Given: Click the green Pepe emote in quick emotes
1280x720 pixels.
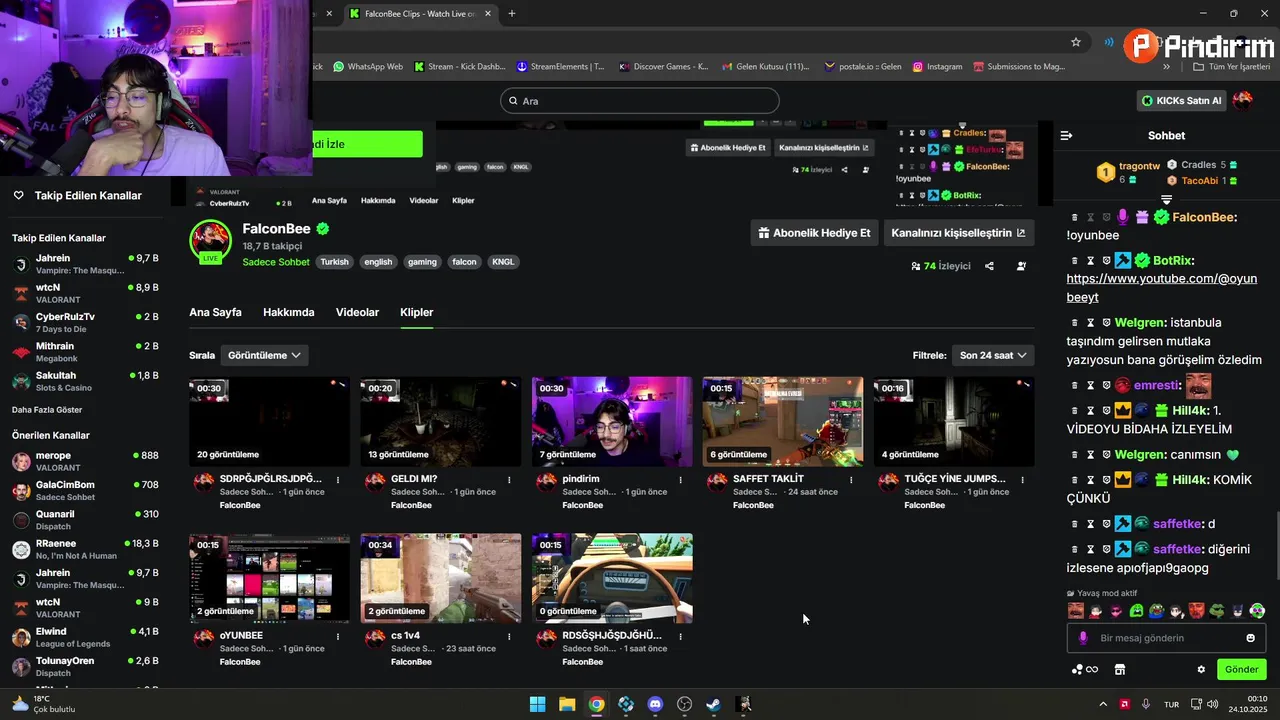Looking at the screenshot, I should 1217,611.
